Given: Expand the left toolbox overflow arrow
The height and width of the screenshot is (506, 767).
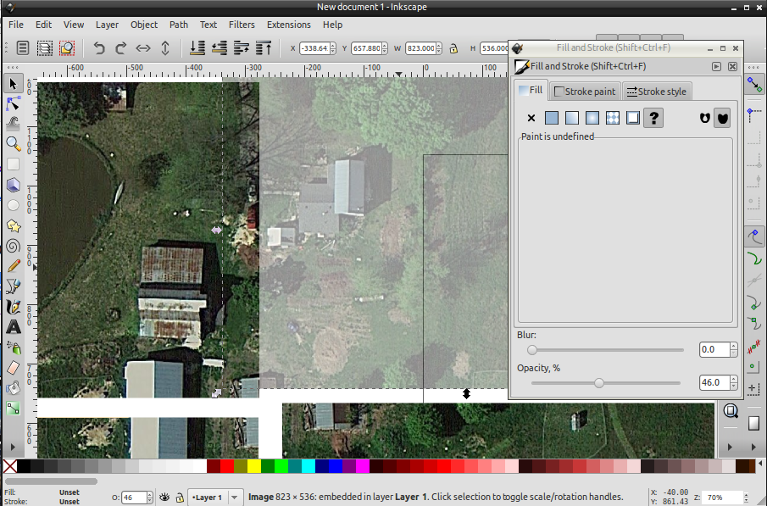Looking at the screenshot, I should 13,446.
